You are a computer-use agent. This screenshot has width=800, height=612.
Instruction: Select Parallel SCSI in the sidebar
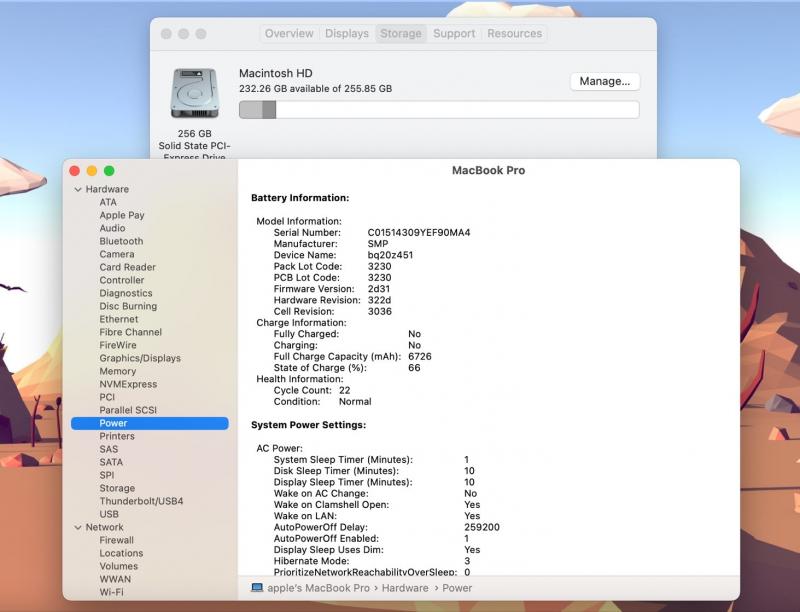[x=128, y=410]
